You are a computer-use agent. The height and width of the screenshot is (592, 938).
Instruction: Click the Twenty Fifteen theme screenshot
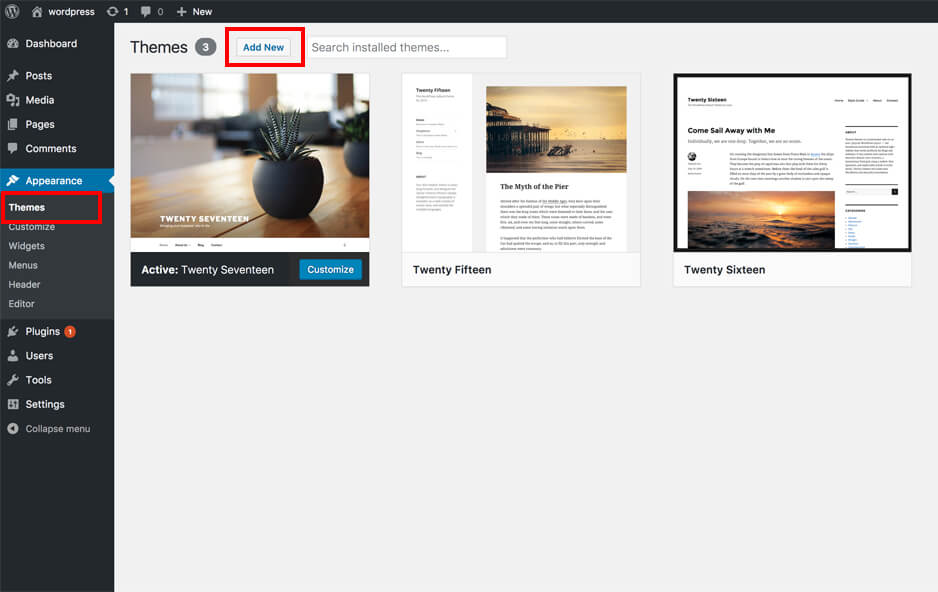(x=521, y=162)
